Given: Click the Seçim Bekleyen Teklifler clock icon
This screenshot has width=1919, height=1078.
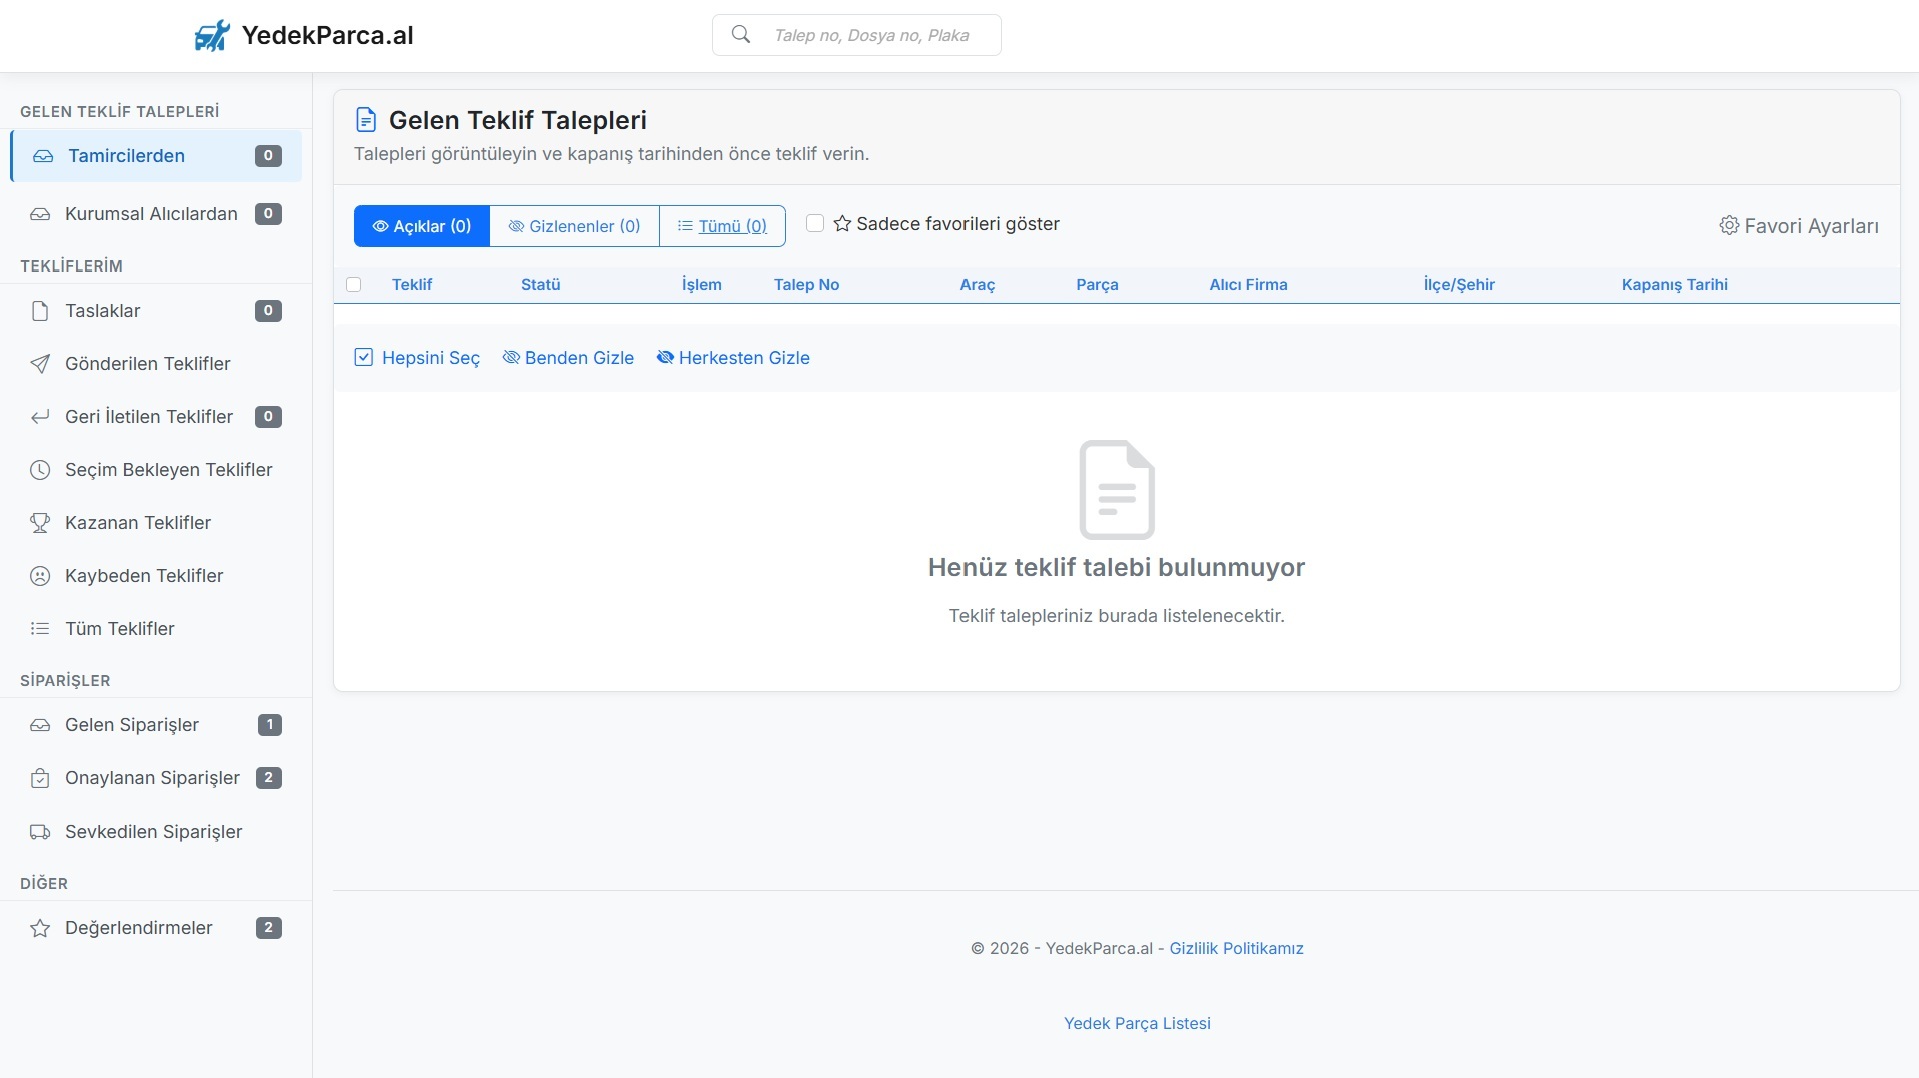Looking at the screenshot, I should point(40,470).
